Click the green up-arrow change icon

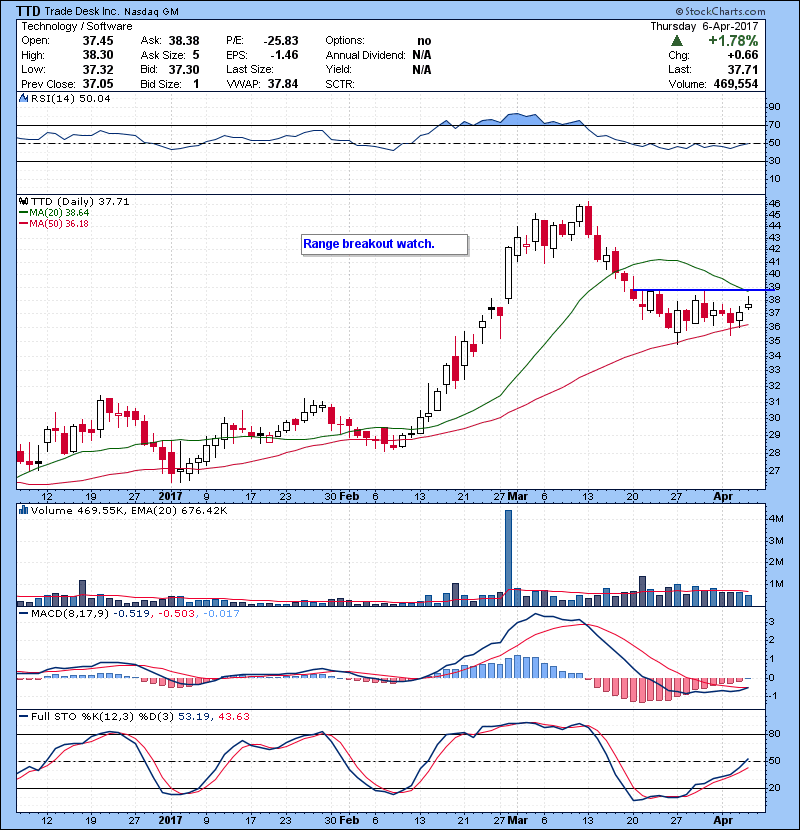[676, 41]
